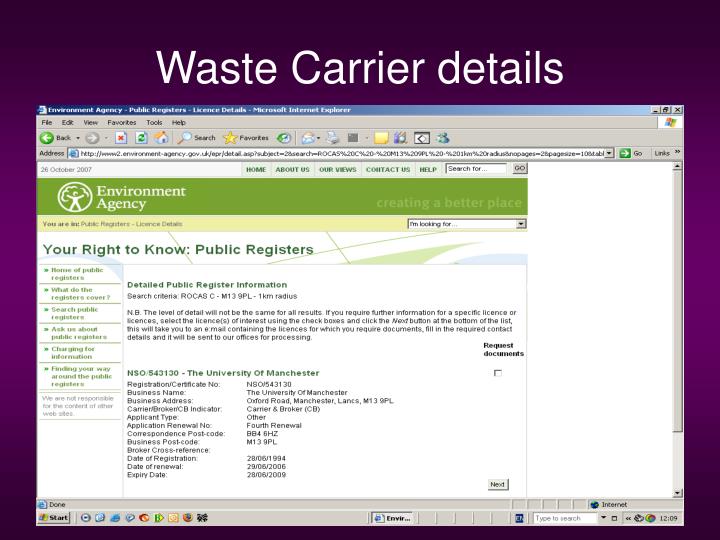
Task: Open the Back button history dropdown arrow
Action: (x=78, y=138)
